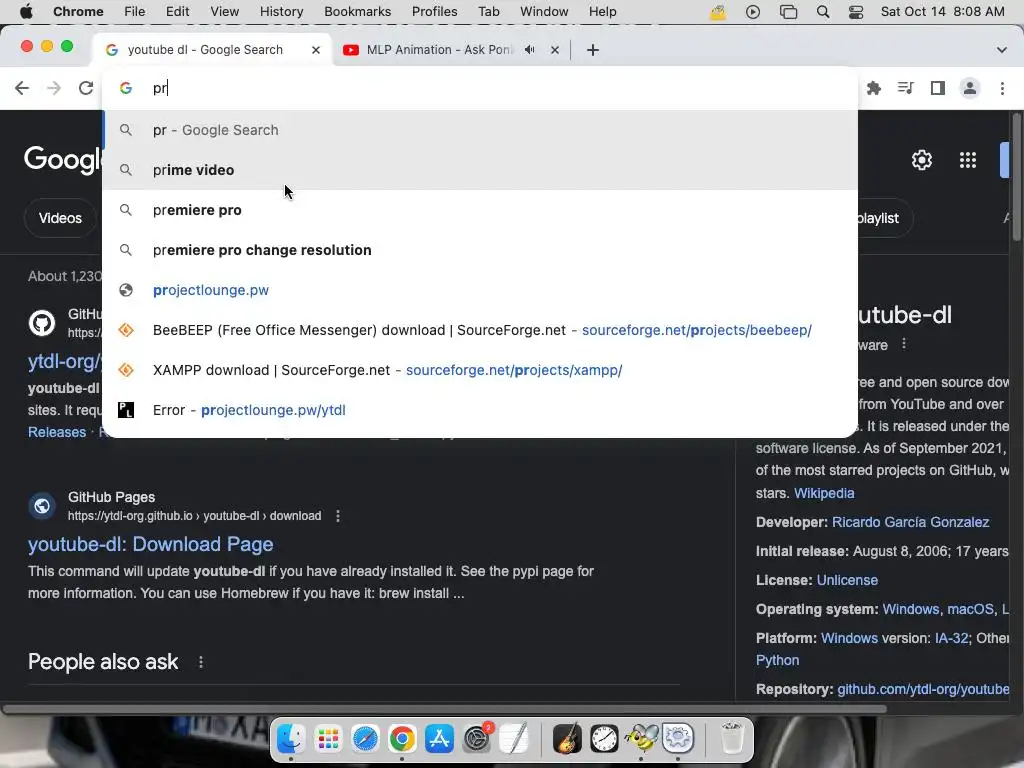
Task: Open the BeeBEEP bee icon in Dock
Action: click(641, 739)
